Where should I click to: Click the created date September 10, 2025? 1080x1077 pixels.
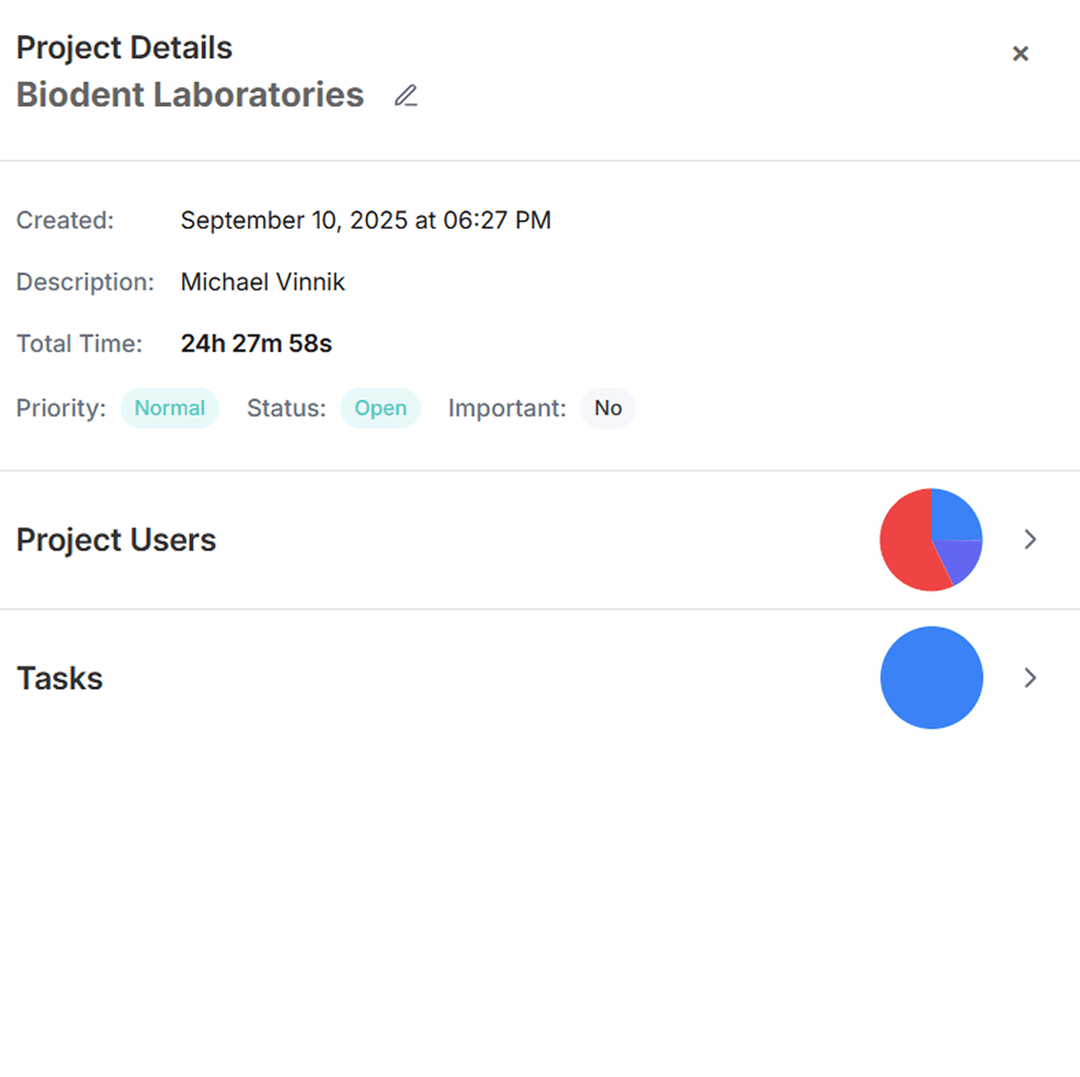(365, 220)
